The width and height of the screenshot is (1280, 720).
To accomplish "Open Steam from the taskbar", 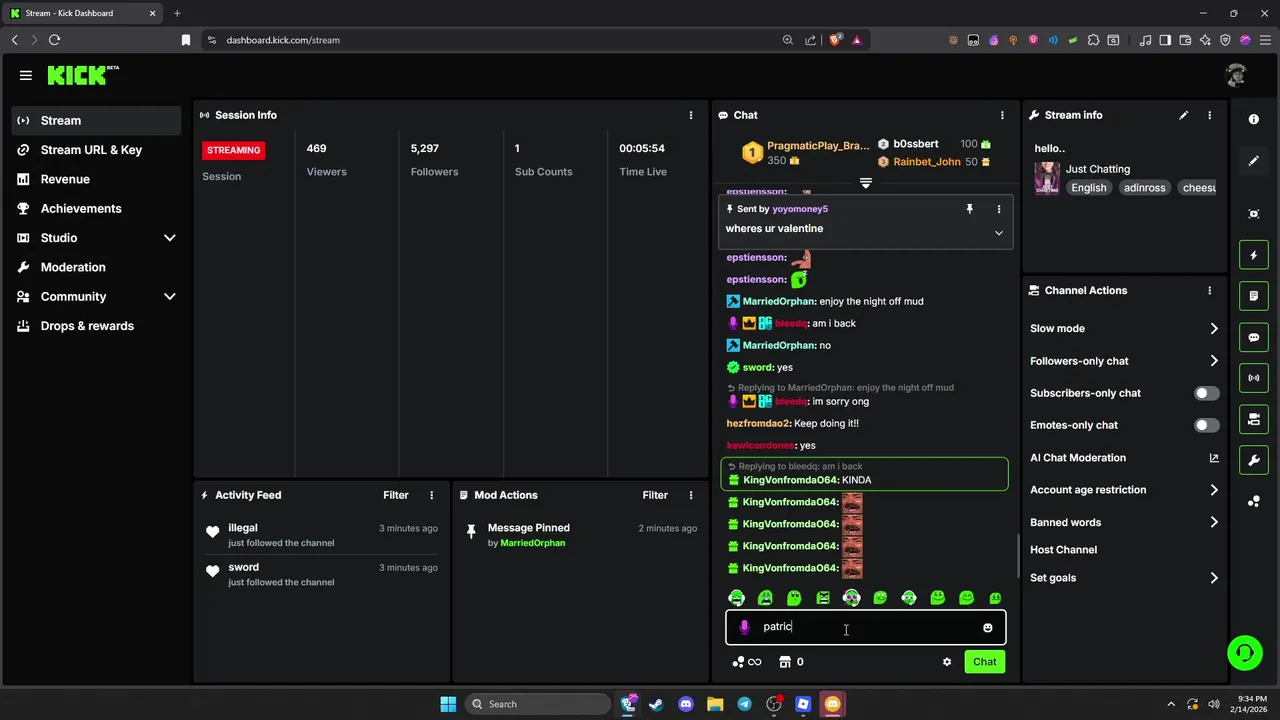I will pos(656,704).
